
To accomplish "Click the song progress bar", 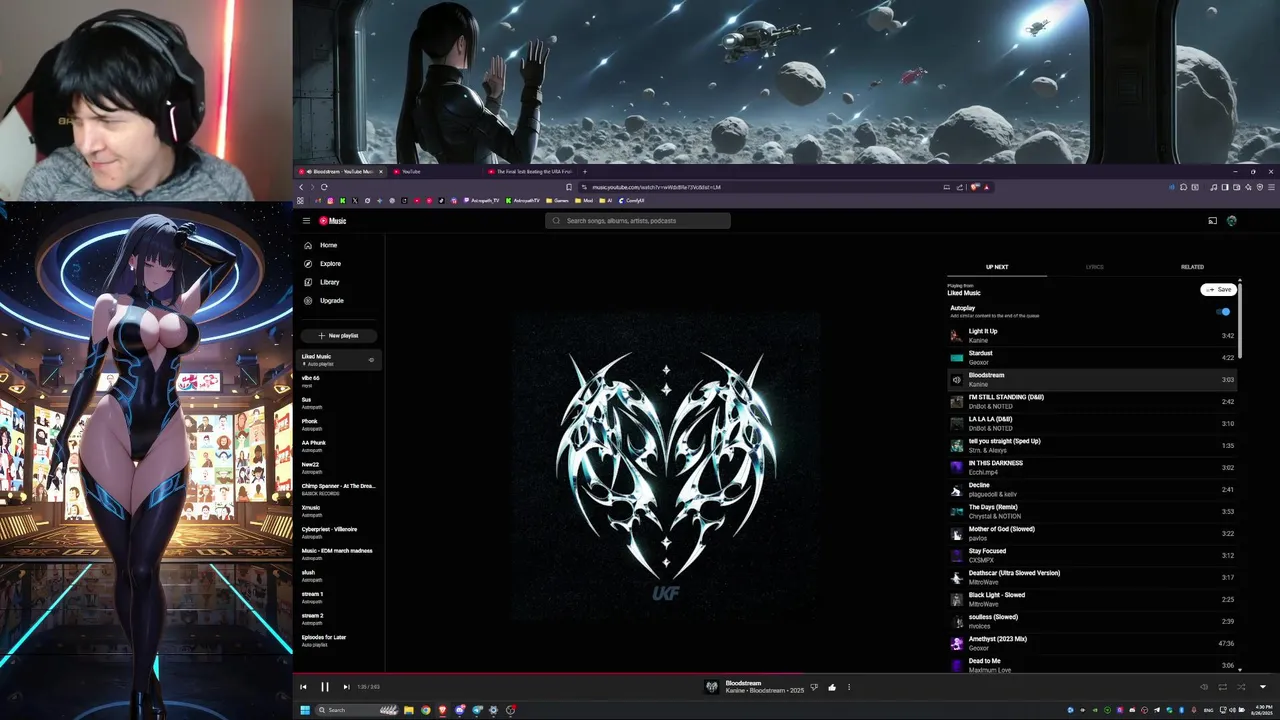I will (x=786, y=674).
